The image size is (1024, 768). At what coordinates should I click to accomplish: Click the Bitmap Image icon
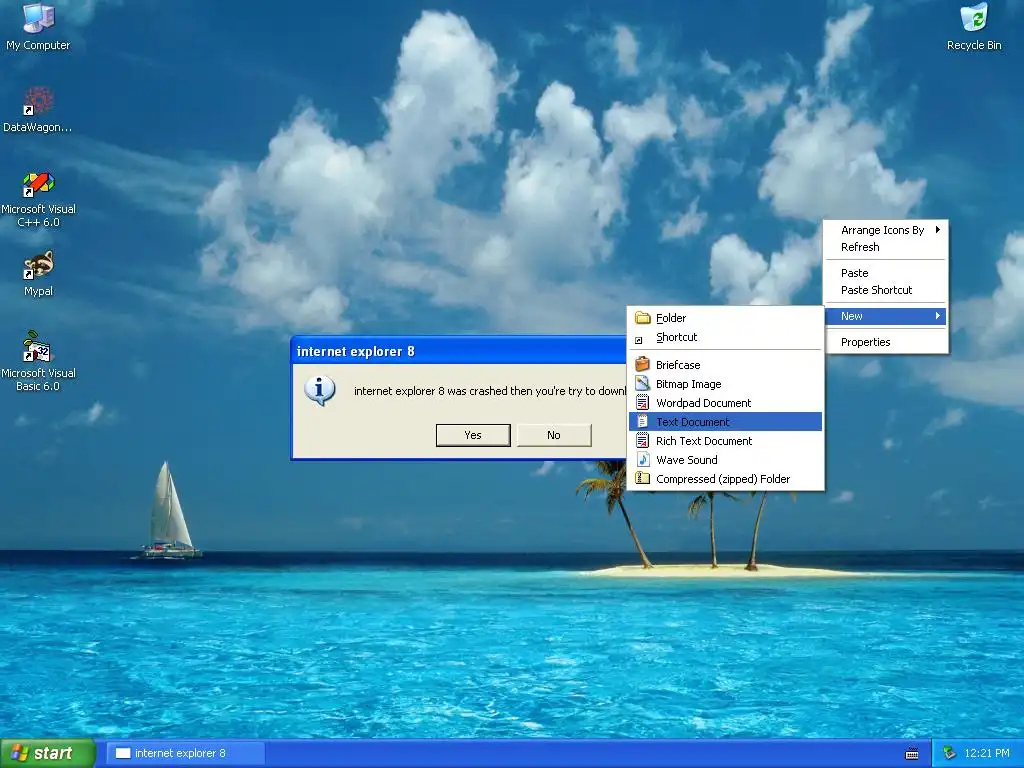(x=643, y=383)
